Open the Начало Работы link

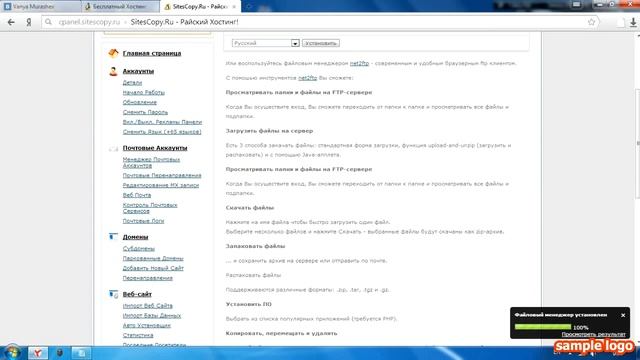coord(144,92)
